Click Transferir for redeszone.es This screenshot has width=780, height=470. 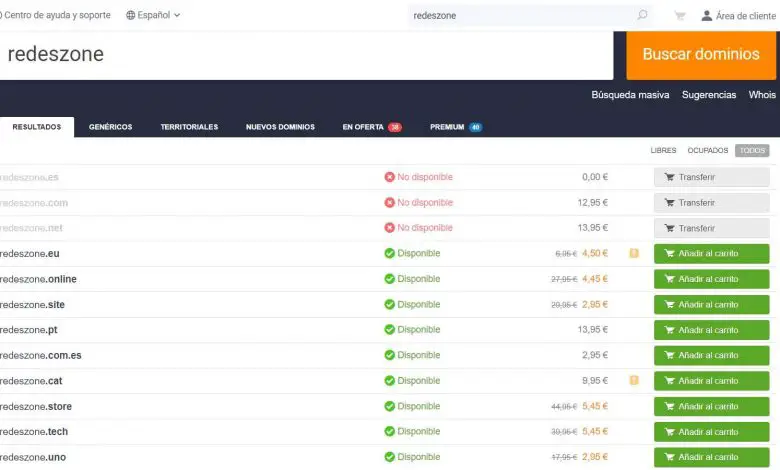tap(711, 177)
